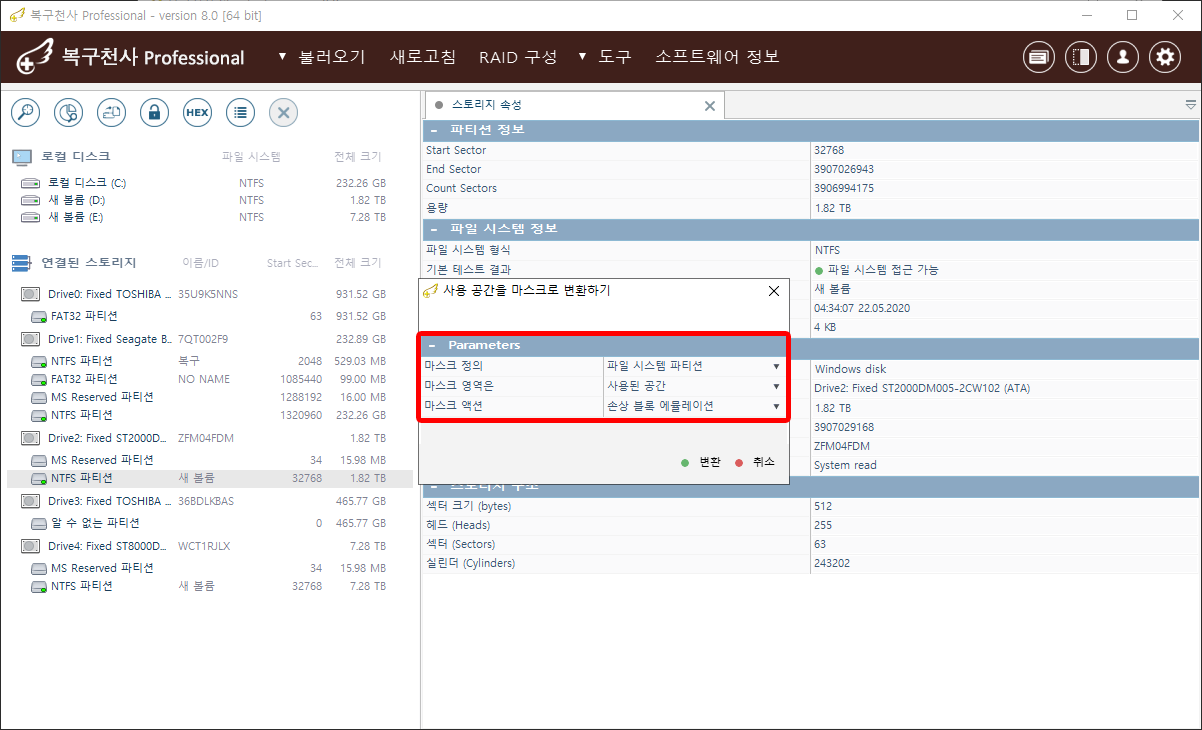This screenshot has width=1202, height=730.
Task: Open the RAID 구성 menu
Action: click(517, 57)
